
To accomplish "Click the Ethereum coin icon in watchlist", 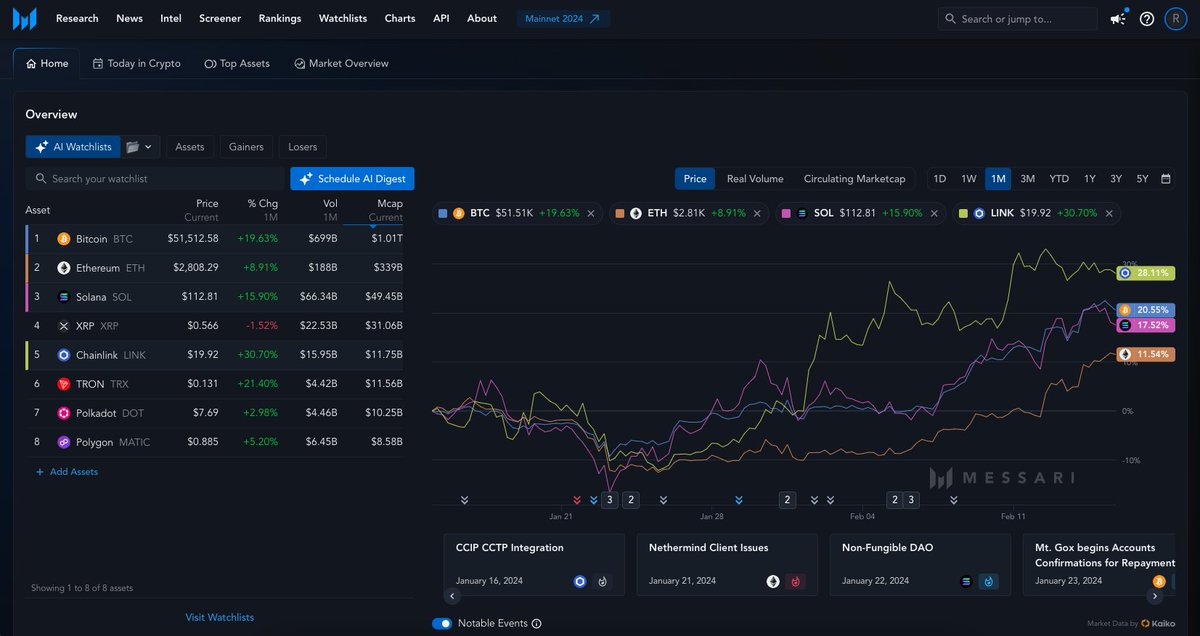I will 64,268.
